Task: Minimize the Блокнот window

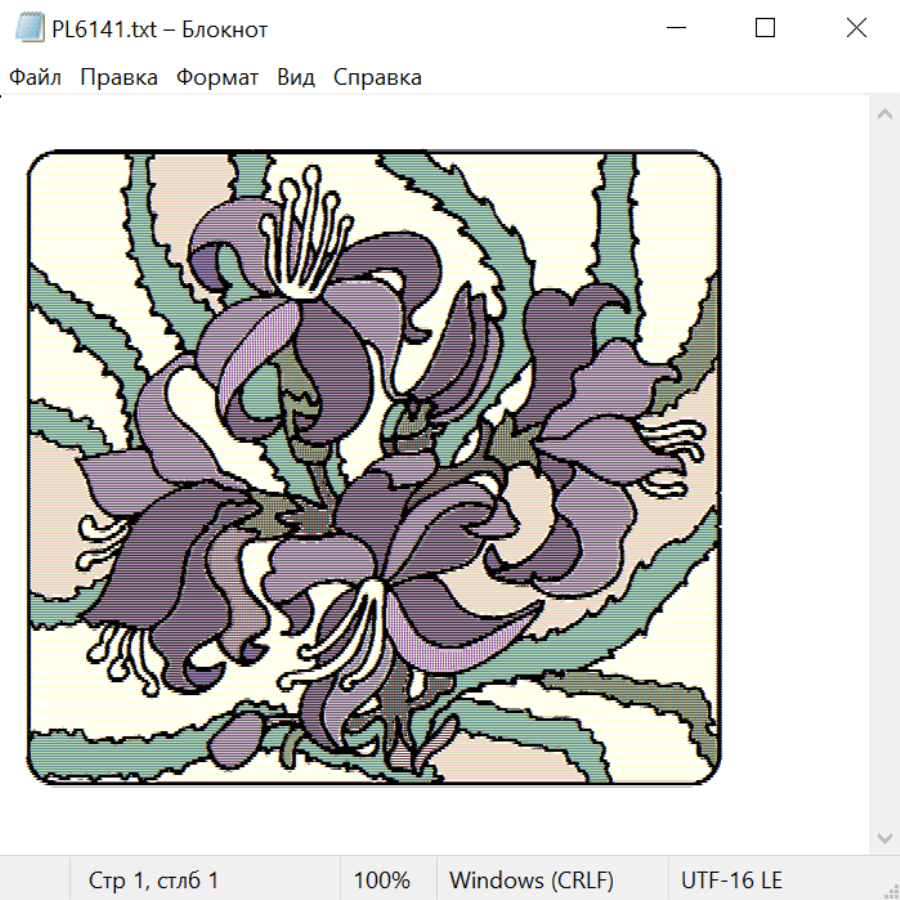Action: (x=676, y=28)
